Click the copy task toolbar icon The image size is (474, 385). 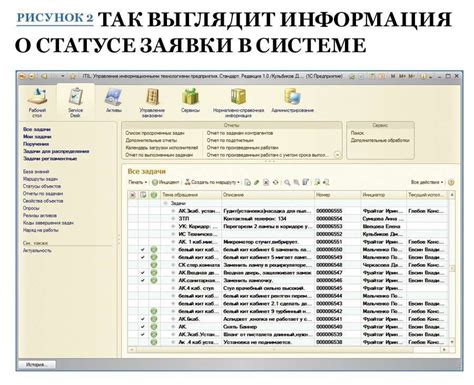(248, 182)
